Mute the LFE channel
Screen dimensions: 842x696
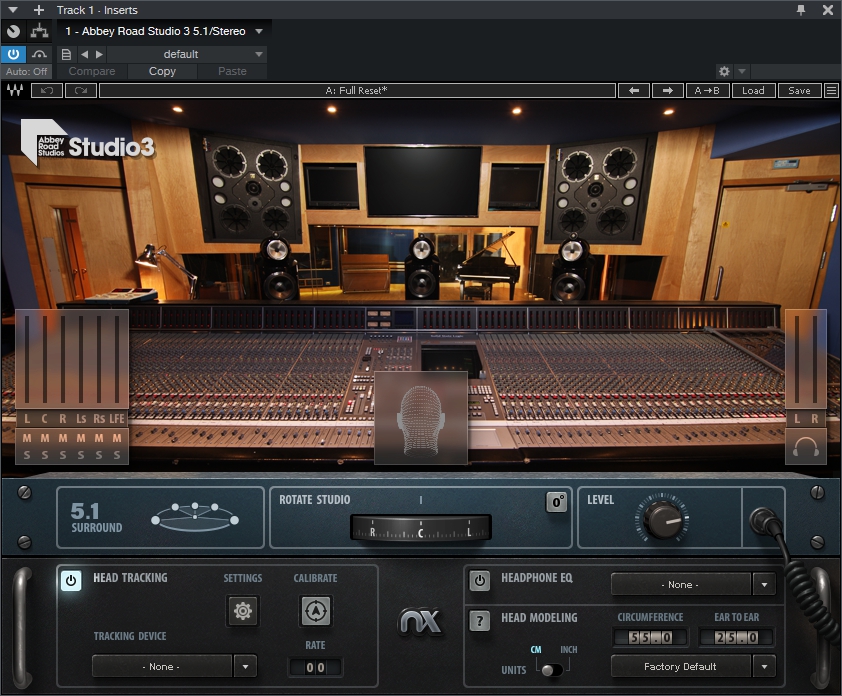117,438
